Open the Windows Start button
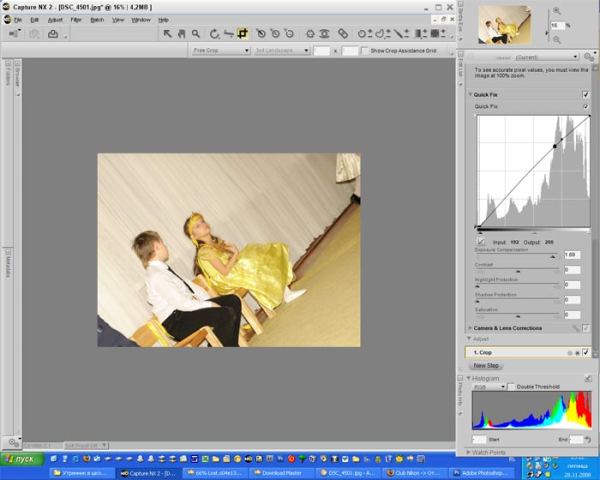The width and height of the screenshot is (600, 480). [x=22, y=459]
